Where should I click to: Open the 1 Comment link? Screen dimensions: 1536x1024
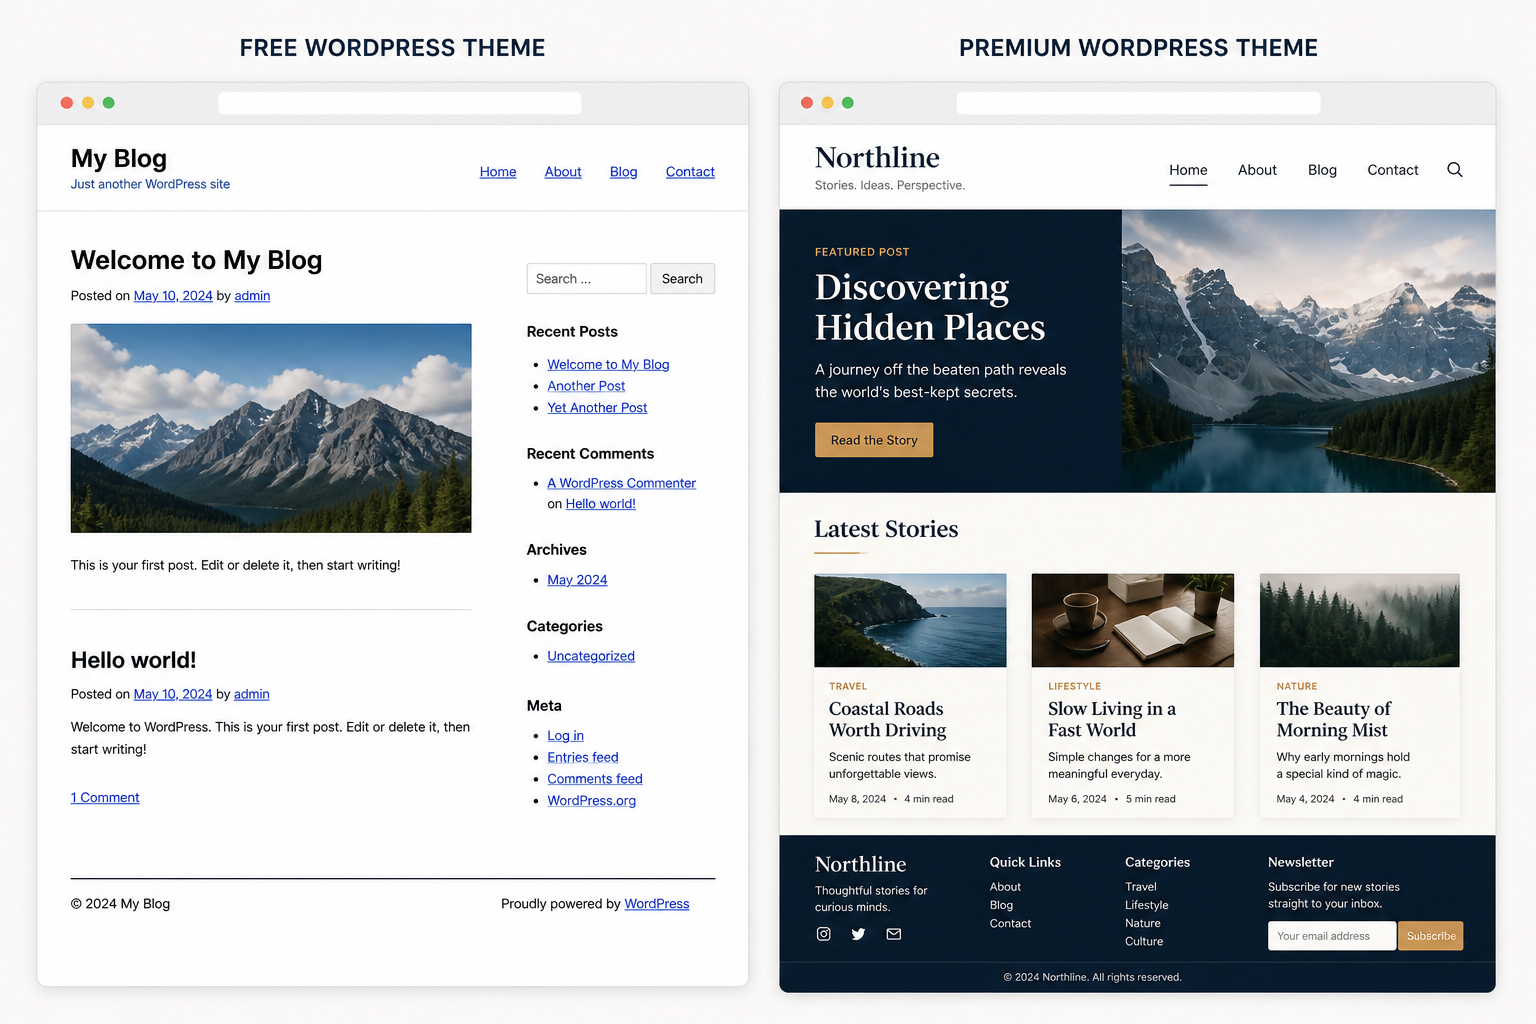coord(105,798)
